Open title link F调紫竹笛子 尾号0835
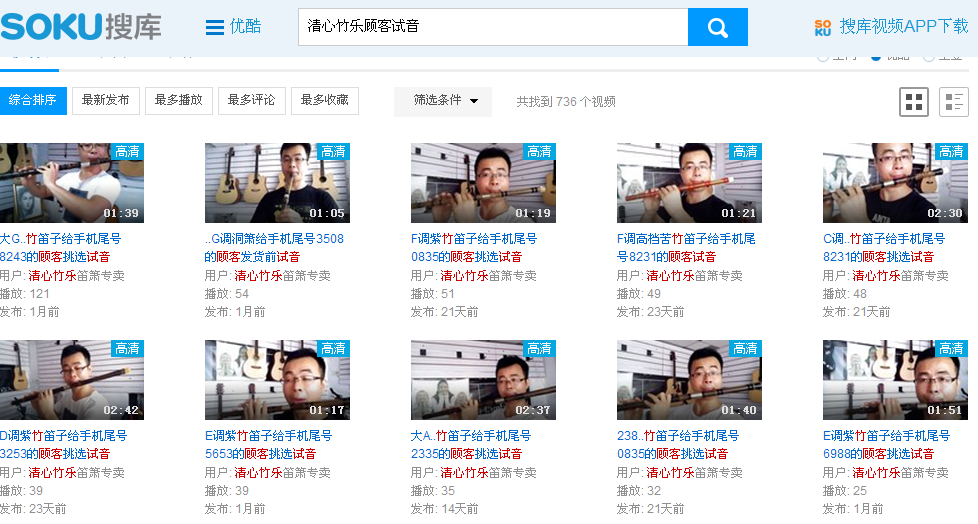This screenshot has height=524, width=978. 473,247
